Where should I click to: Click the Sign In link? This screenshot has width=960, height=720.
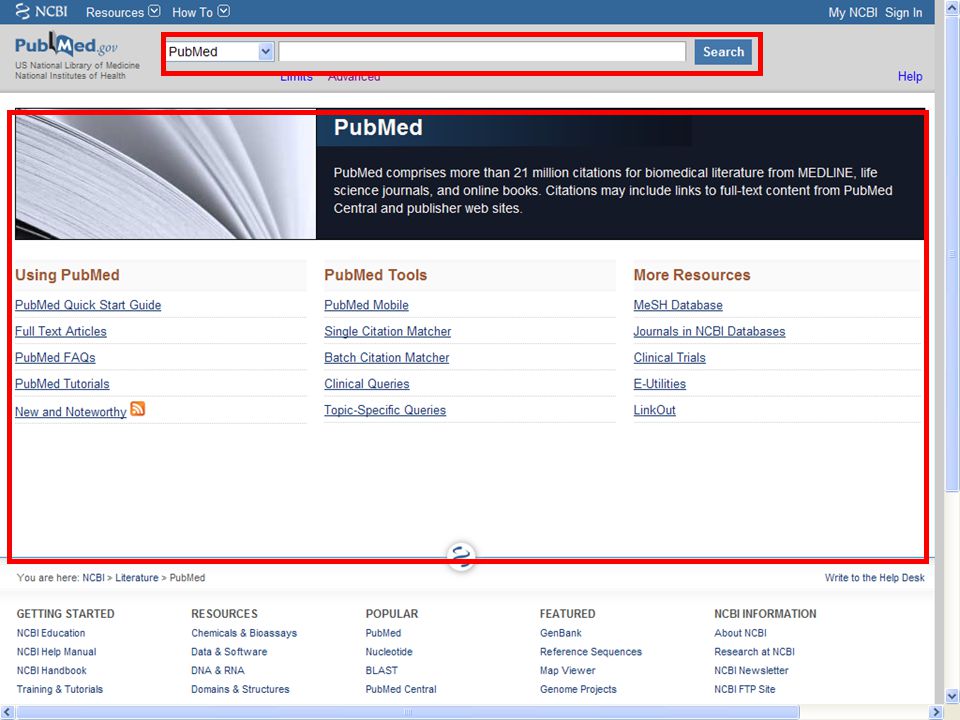903,12
